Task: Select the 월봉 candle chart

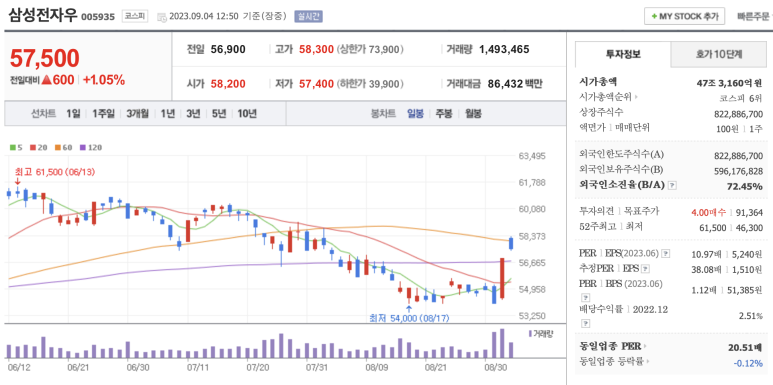Action: coord(473,114)
